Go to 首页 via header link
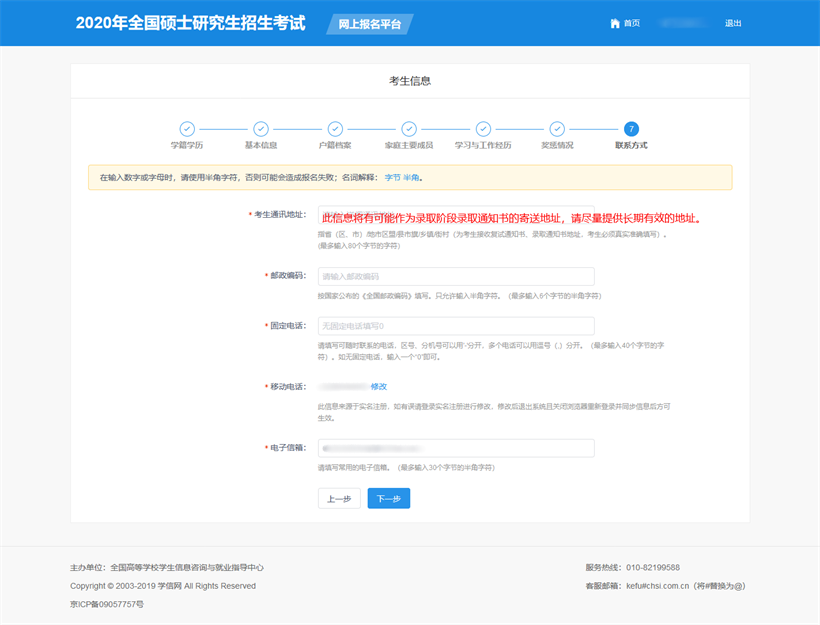This screenshot has height=625, width=820. click(x=631, y=23)
